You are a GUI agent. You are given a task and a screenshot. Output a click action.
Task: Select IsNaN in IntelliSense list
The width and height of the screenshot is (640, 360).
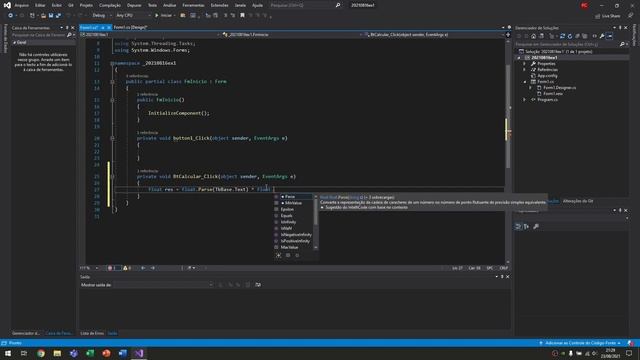(293, 228)
